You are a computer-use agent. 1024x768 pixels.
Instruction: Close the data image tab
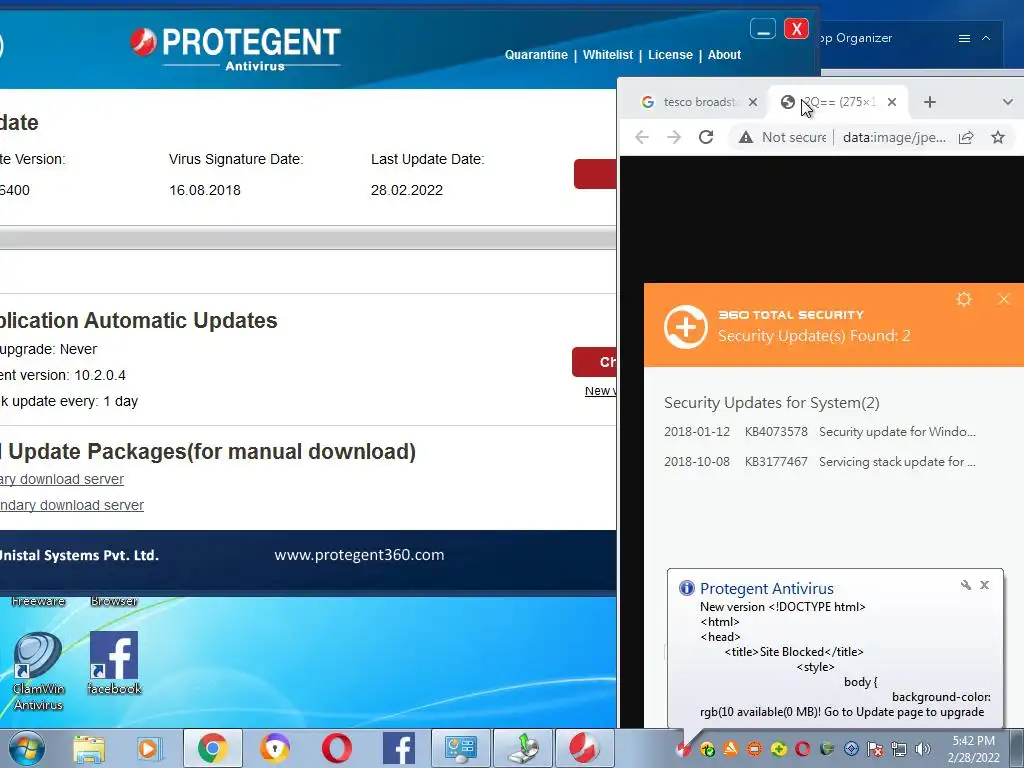(x=891, y=102)
